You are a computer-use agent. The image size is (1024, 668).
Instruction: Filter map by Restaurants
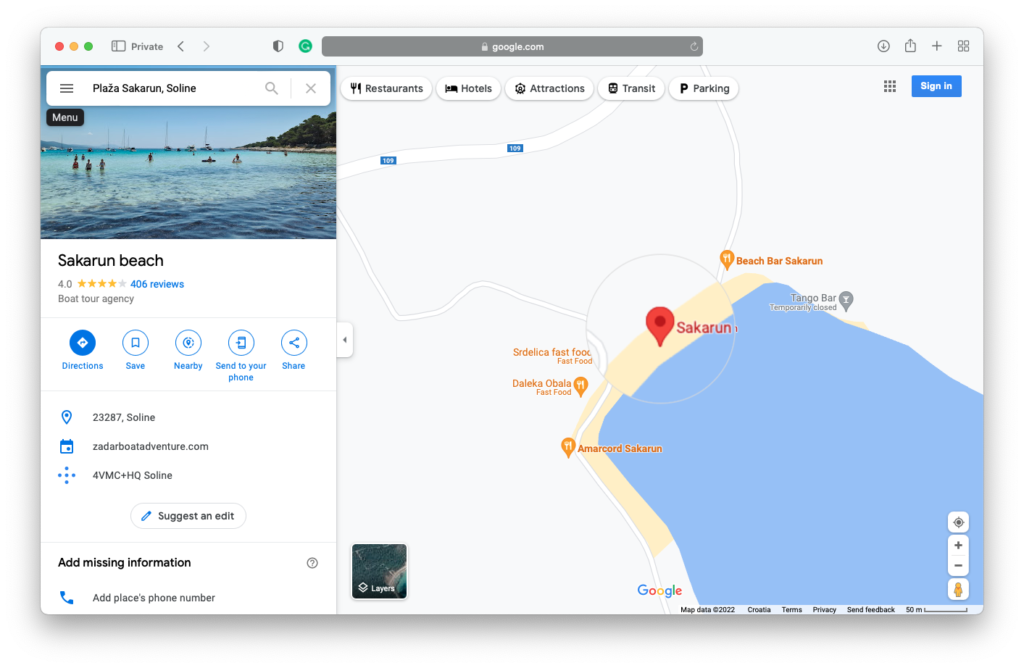pos(386,88)
